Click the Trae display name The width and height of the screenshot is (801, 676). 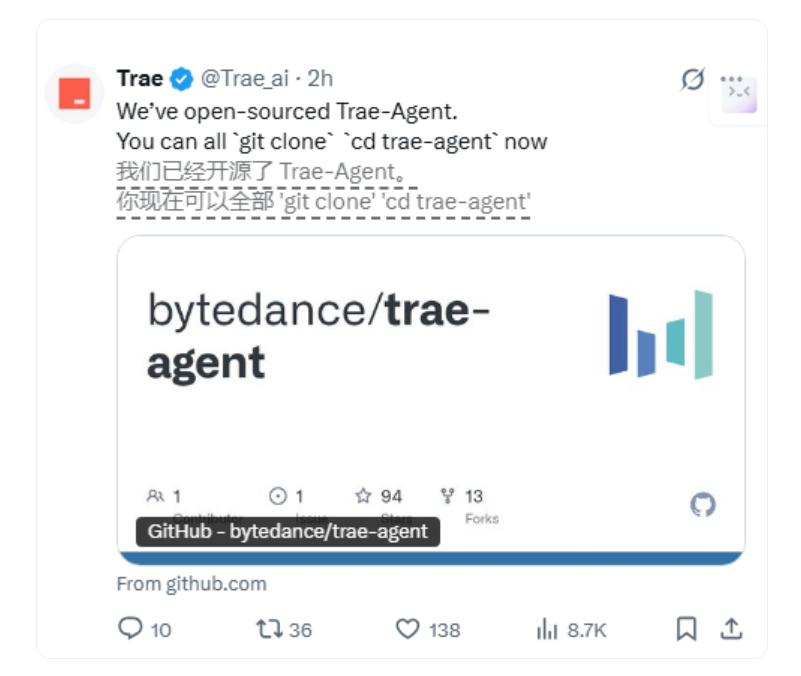pyautogui.click(x=140, y=79)
